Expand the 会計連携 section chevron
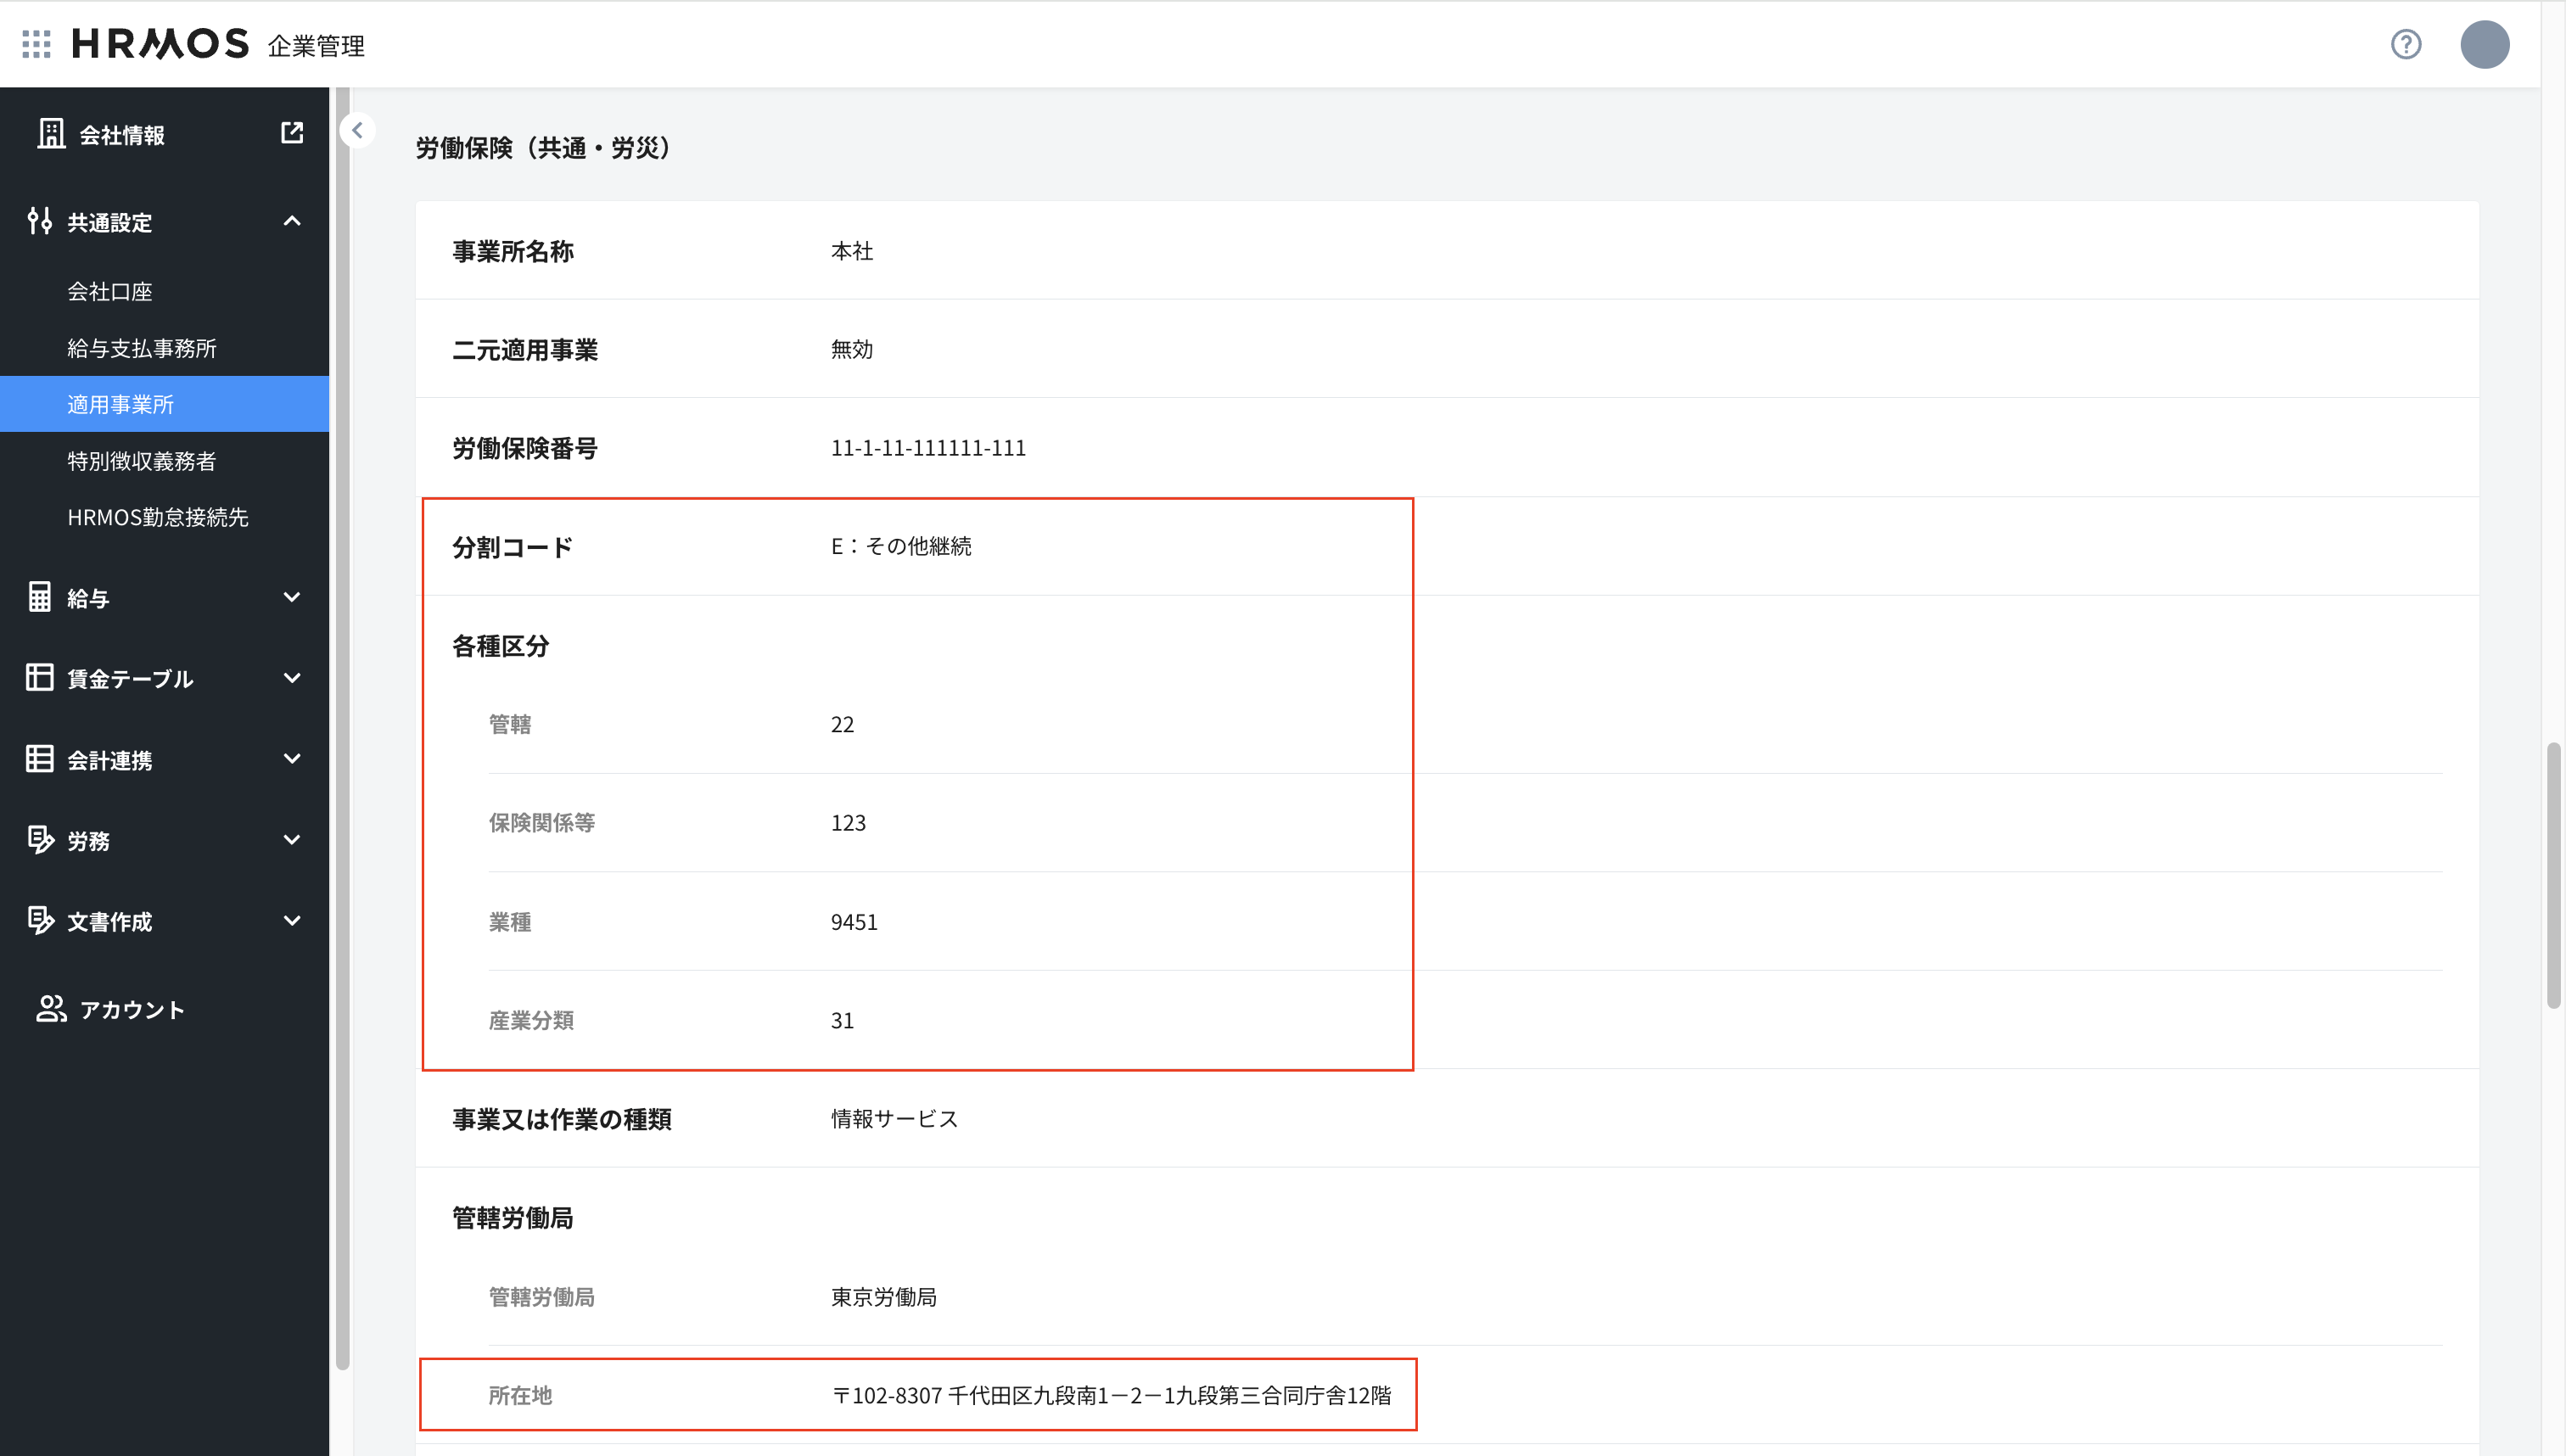The image size is (2566, 1456). coord(291,759)
